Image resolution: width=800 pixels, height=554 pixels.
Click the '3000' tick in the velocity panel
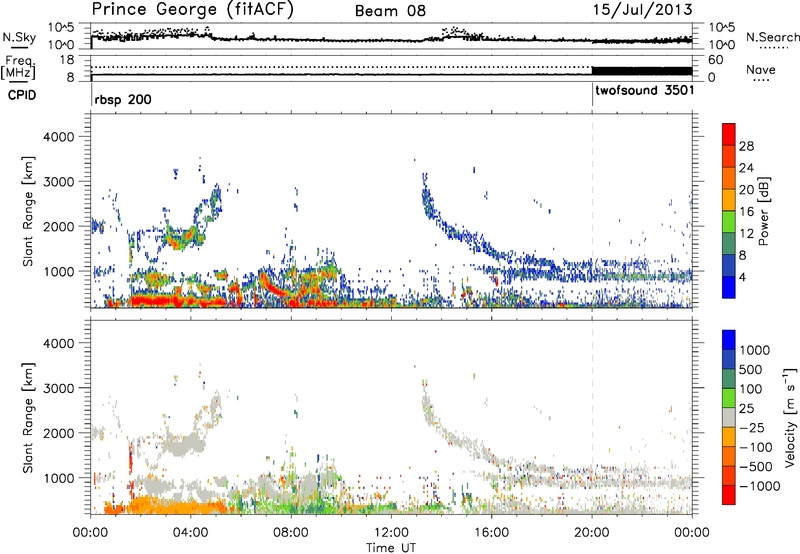point(59,388)
